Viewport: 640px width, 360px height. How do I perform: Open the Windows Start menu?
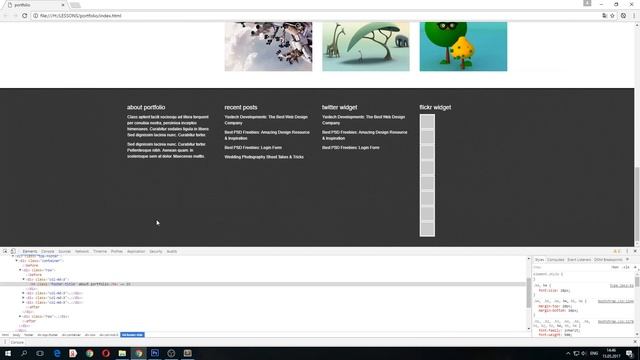click(8, 353)
